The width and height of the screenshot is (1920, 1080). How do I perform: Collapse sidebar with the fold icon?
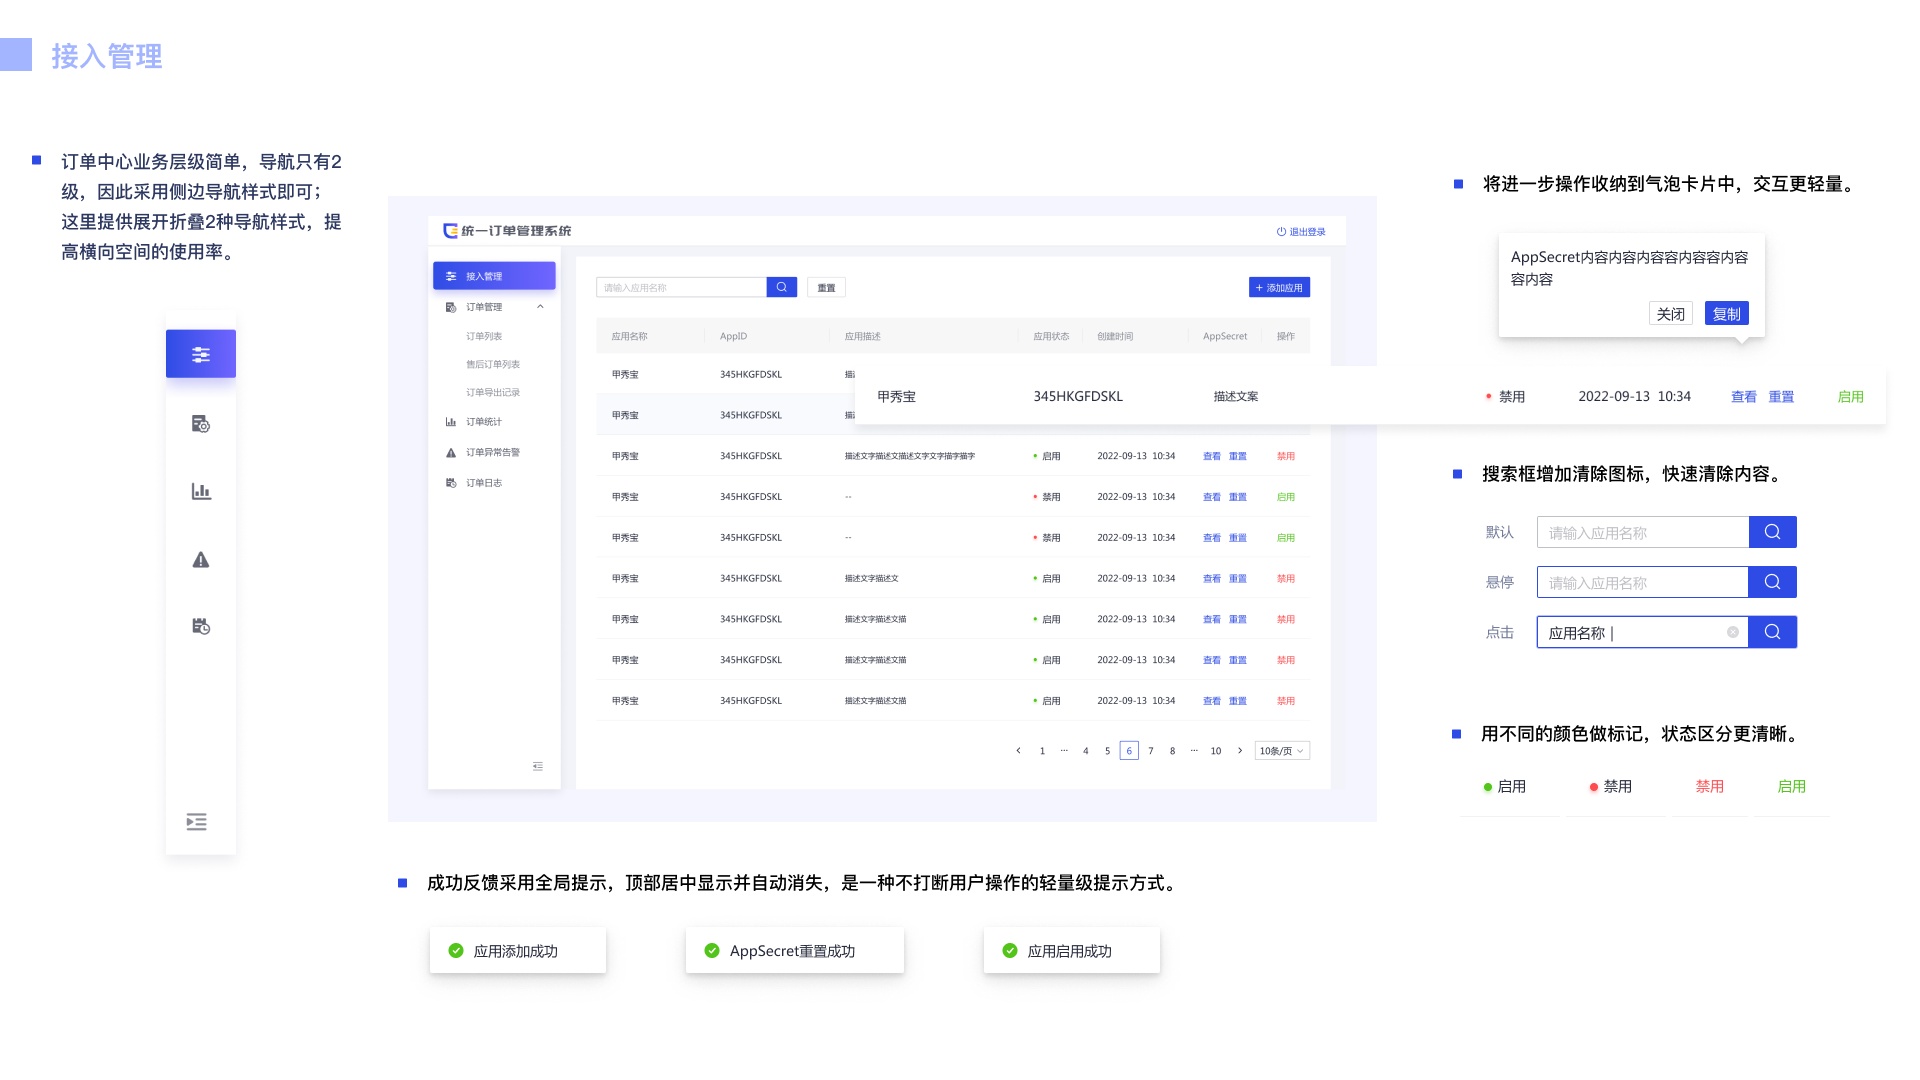tap(538, 767)
